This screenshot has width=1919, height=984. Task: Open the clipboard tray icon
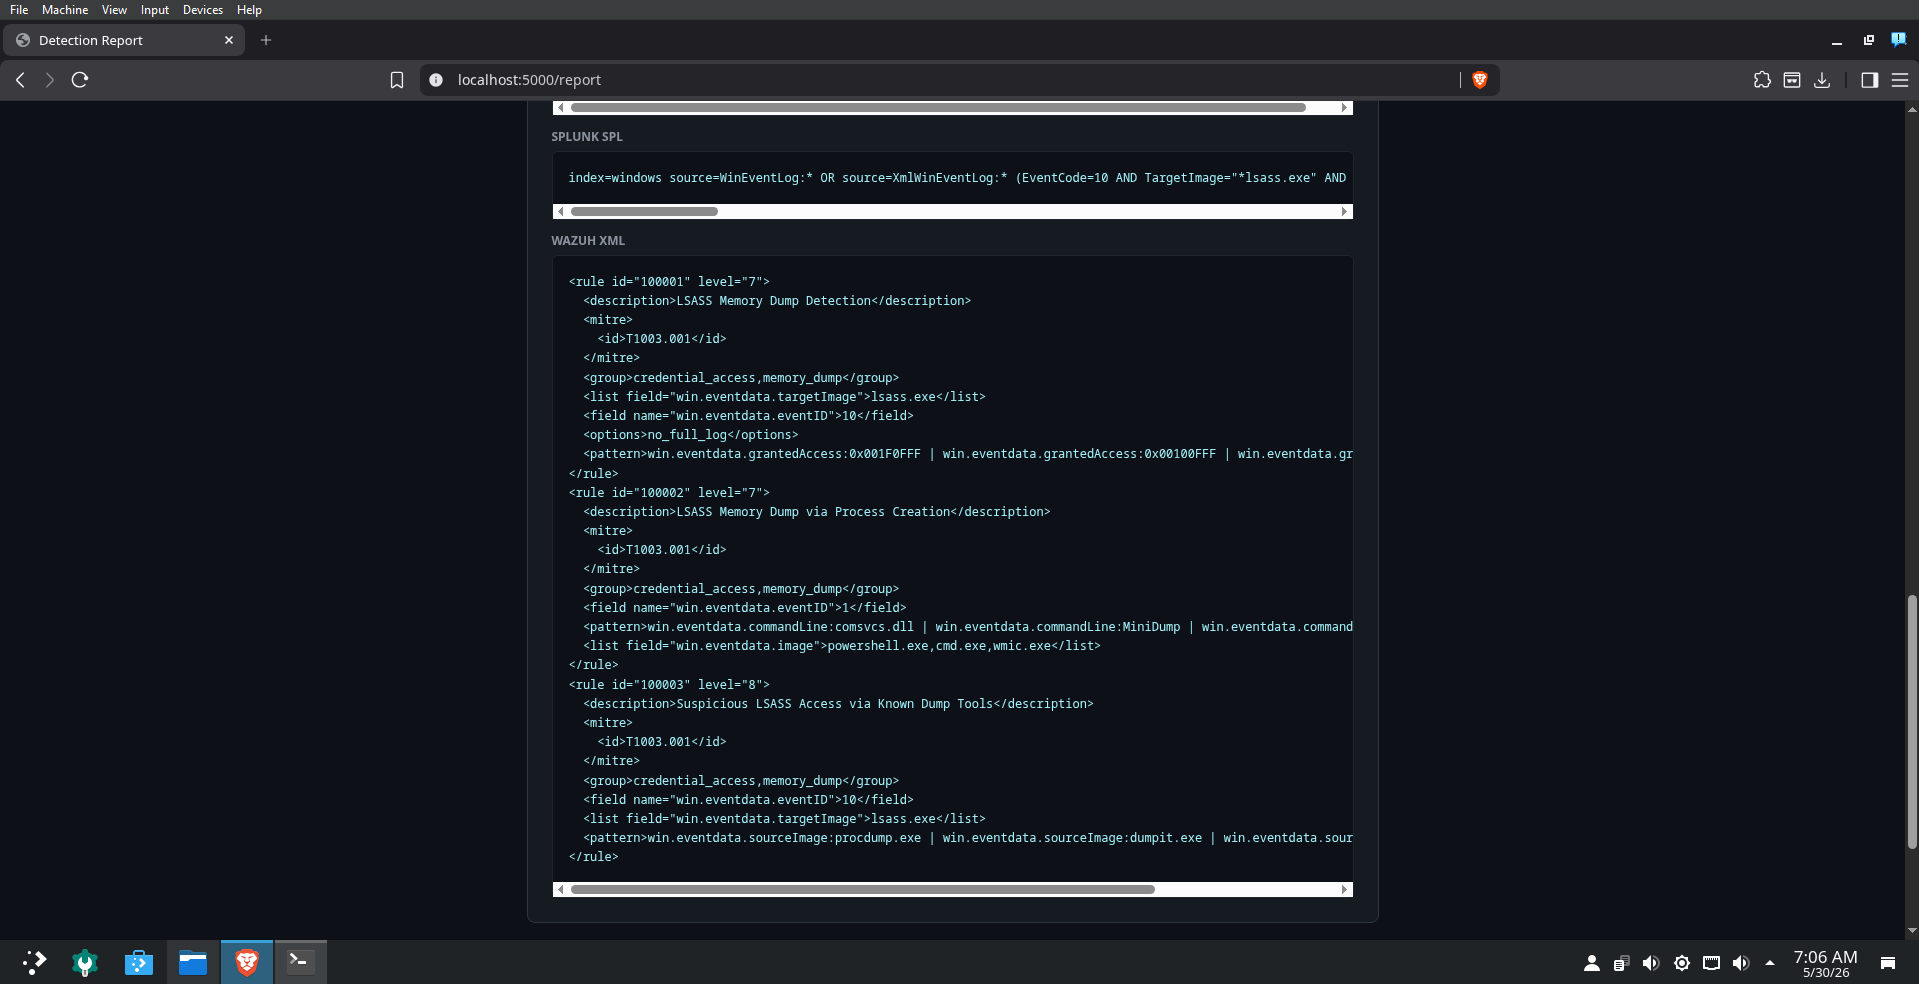tap(1621, 963)
